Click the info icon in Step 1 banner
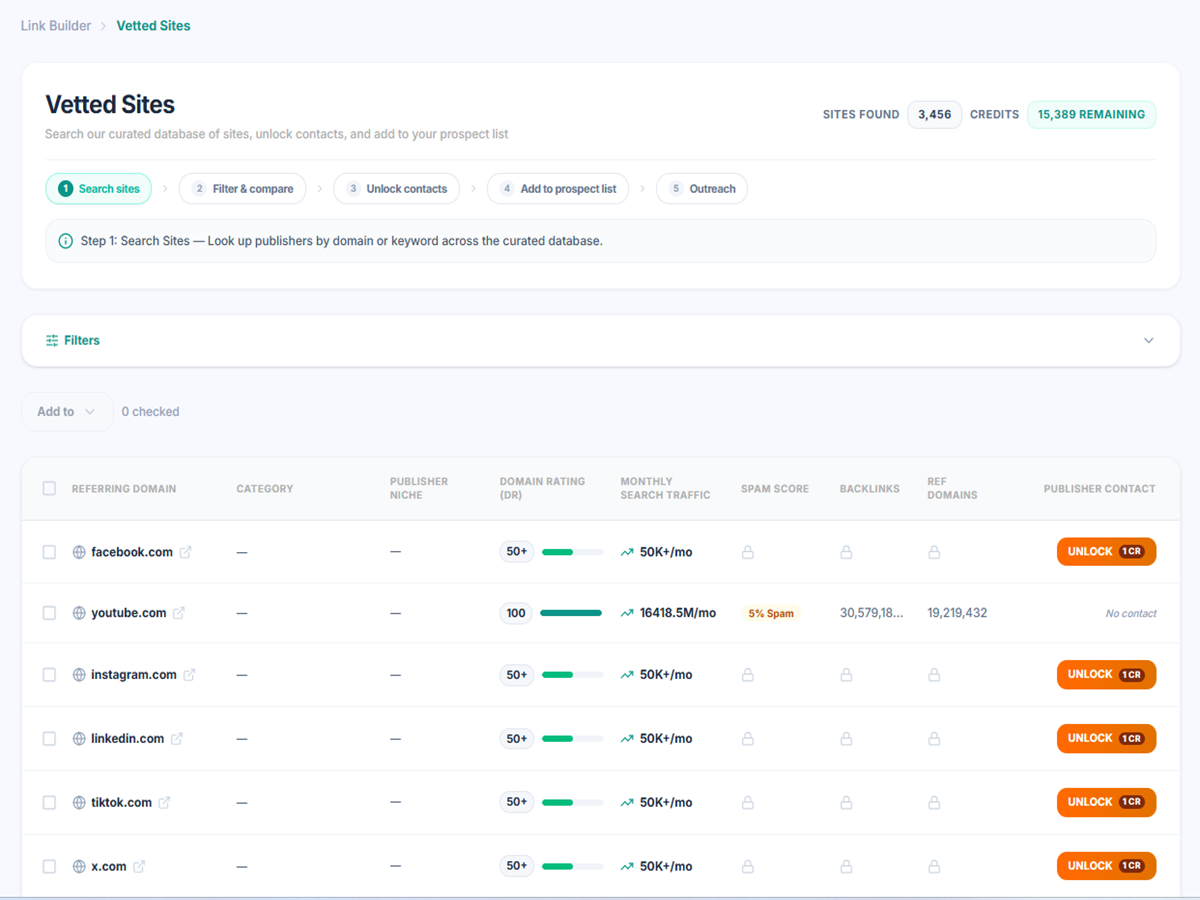 [x=66, y=241]
